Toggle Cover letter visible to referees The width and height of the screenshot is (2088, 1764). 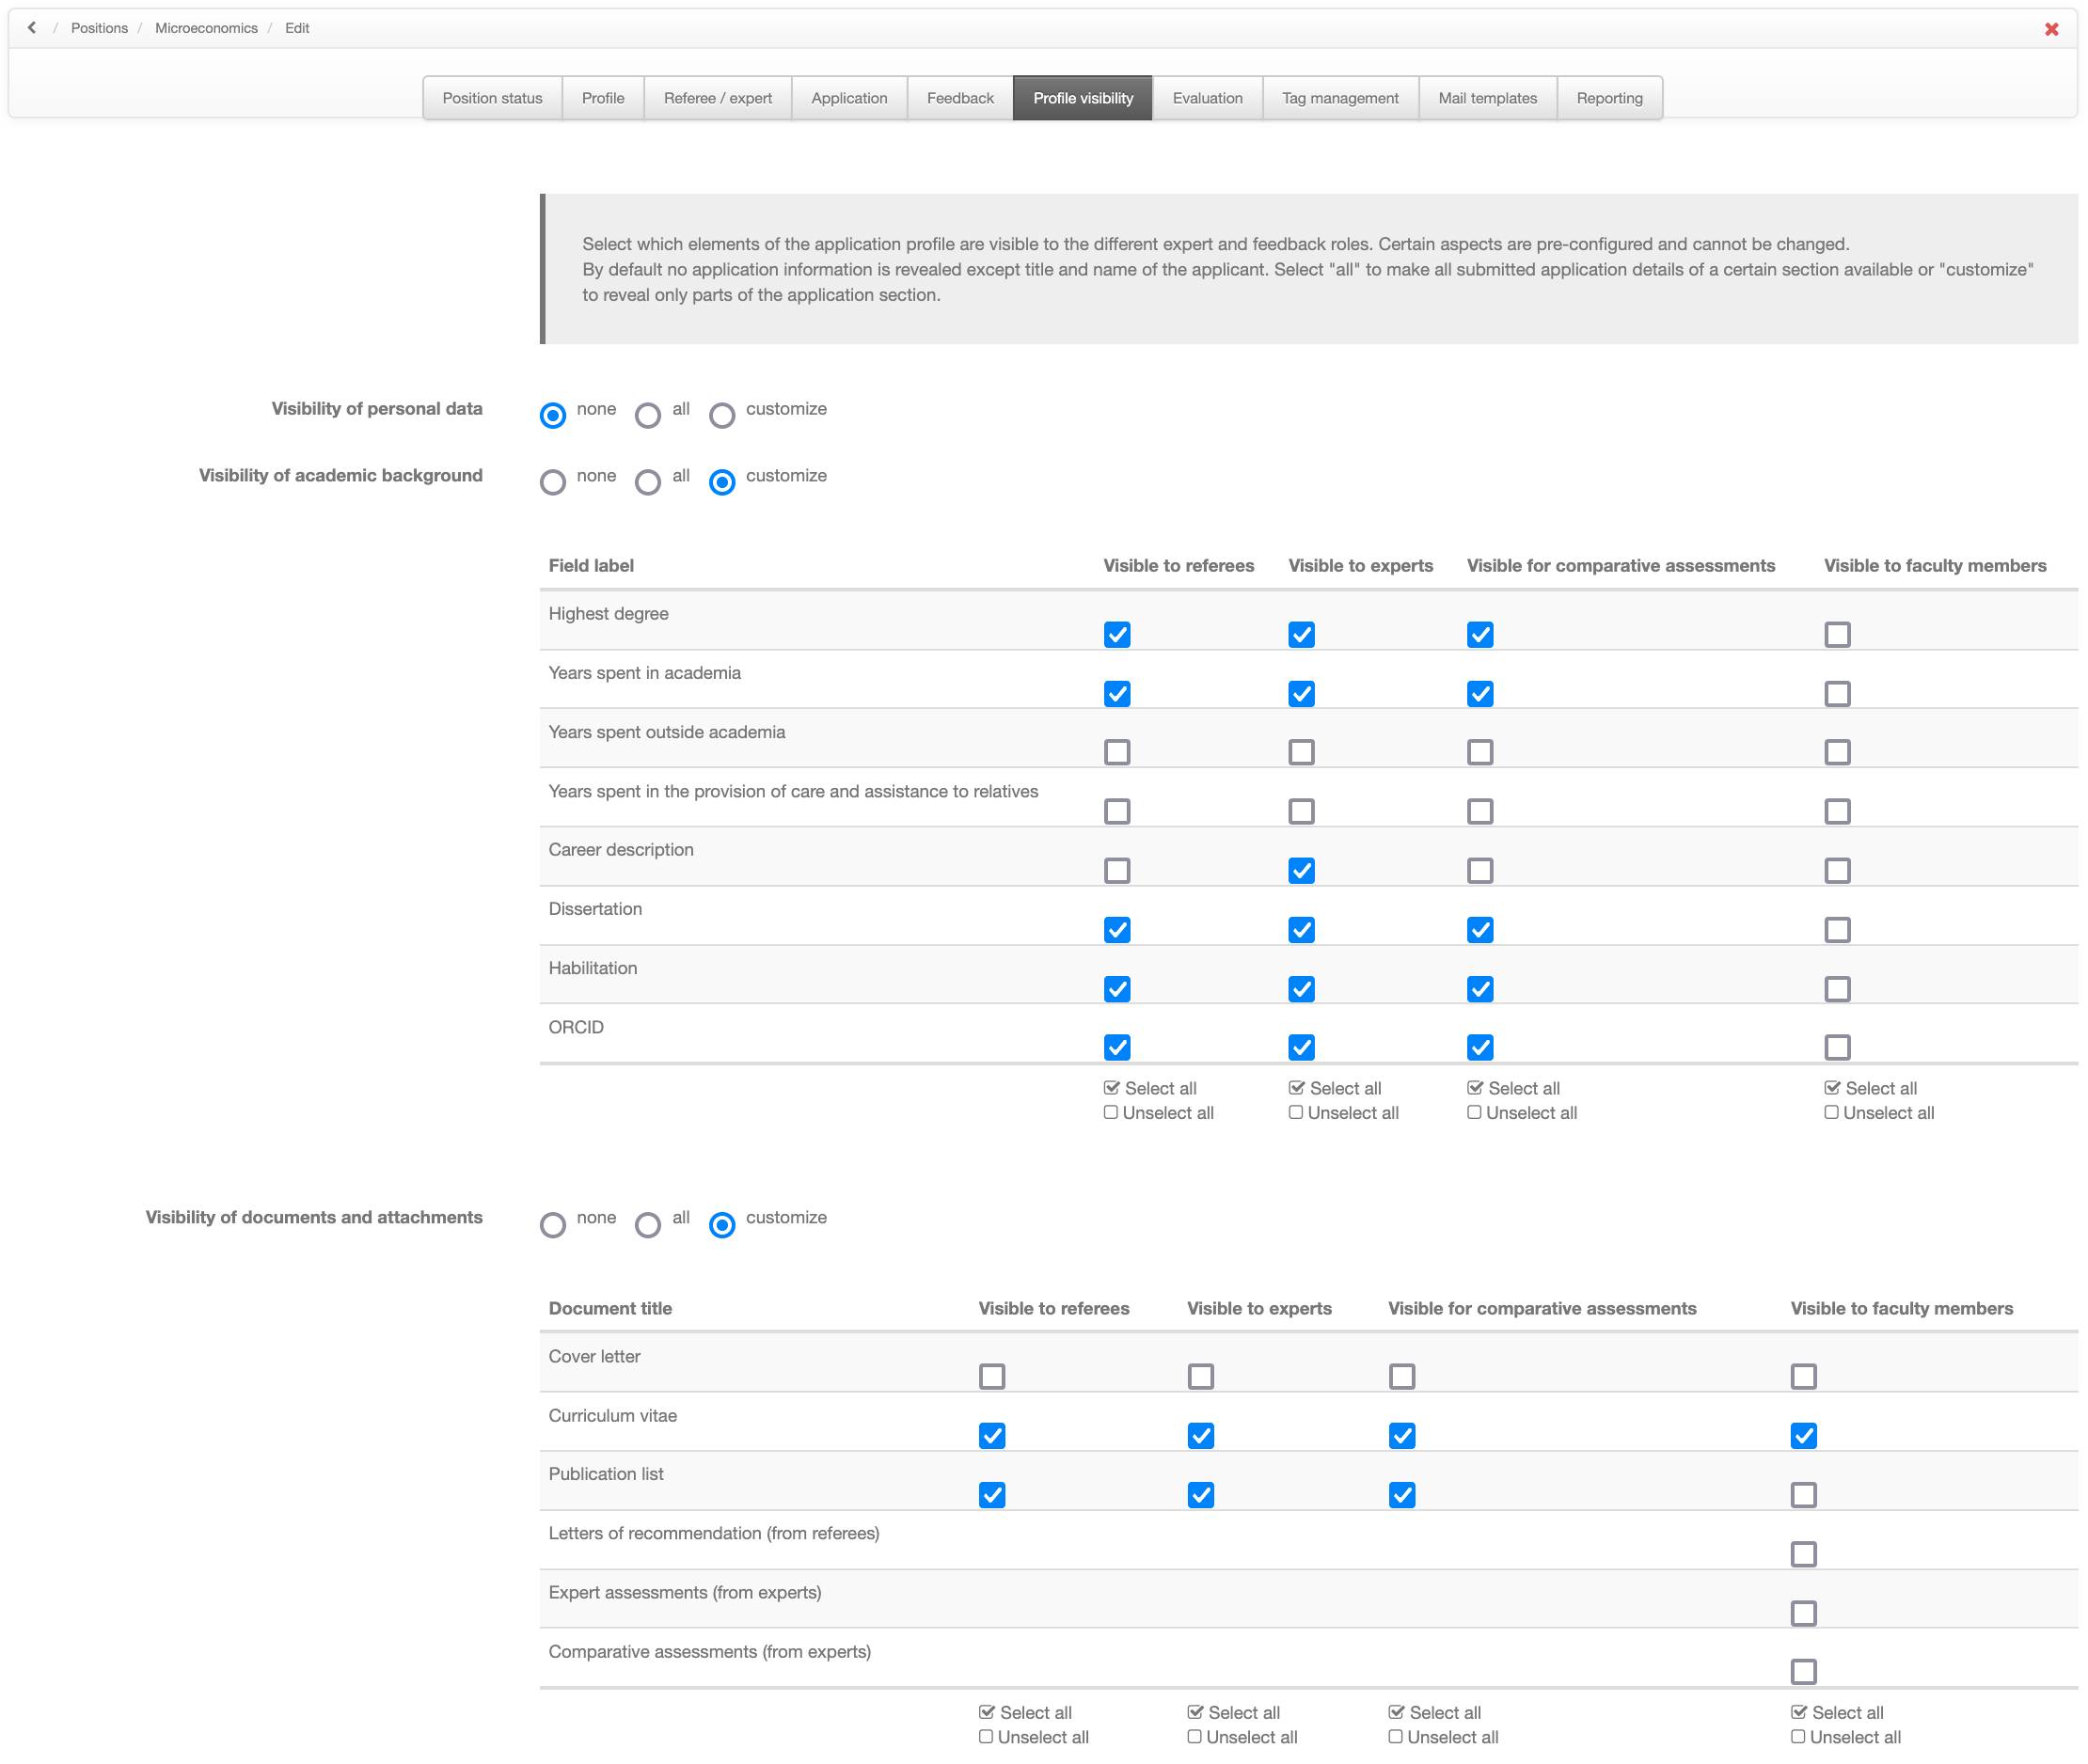(x=989, y=1374)
